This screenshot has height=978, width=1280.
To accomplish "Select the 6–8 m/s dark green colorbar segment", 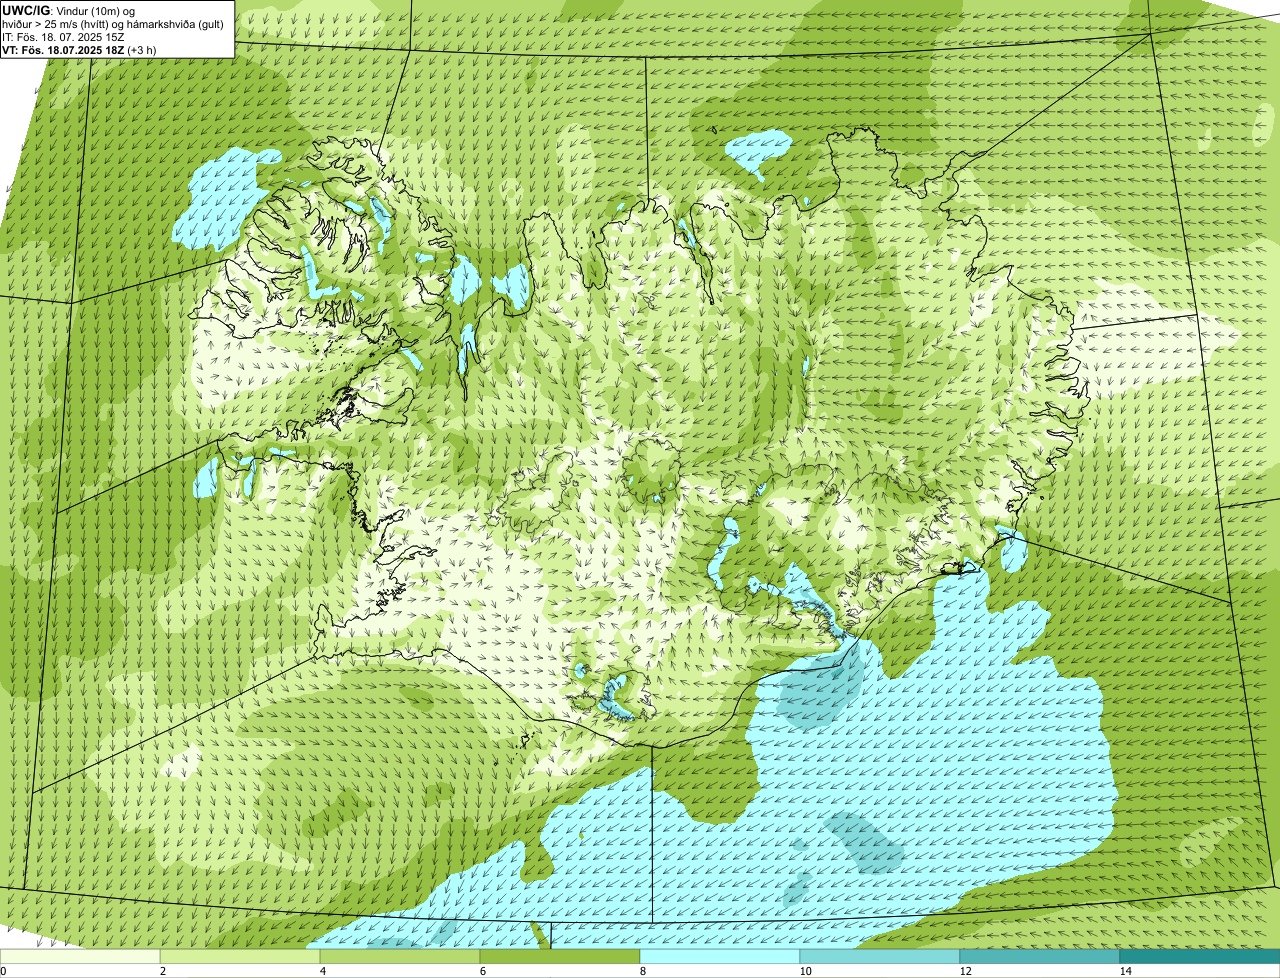I will [560, 956].
